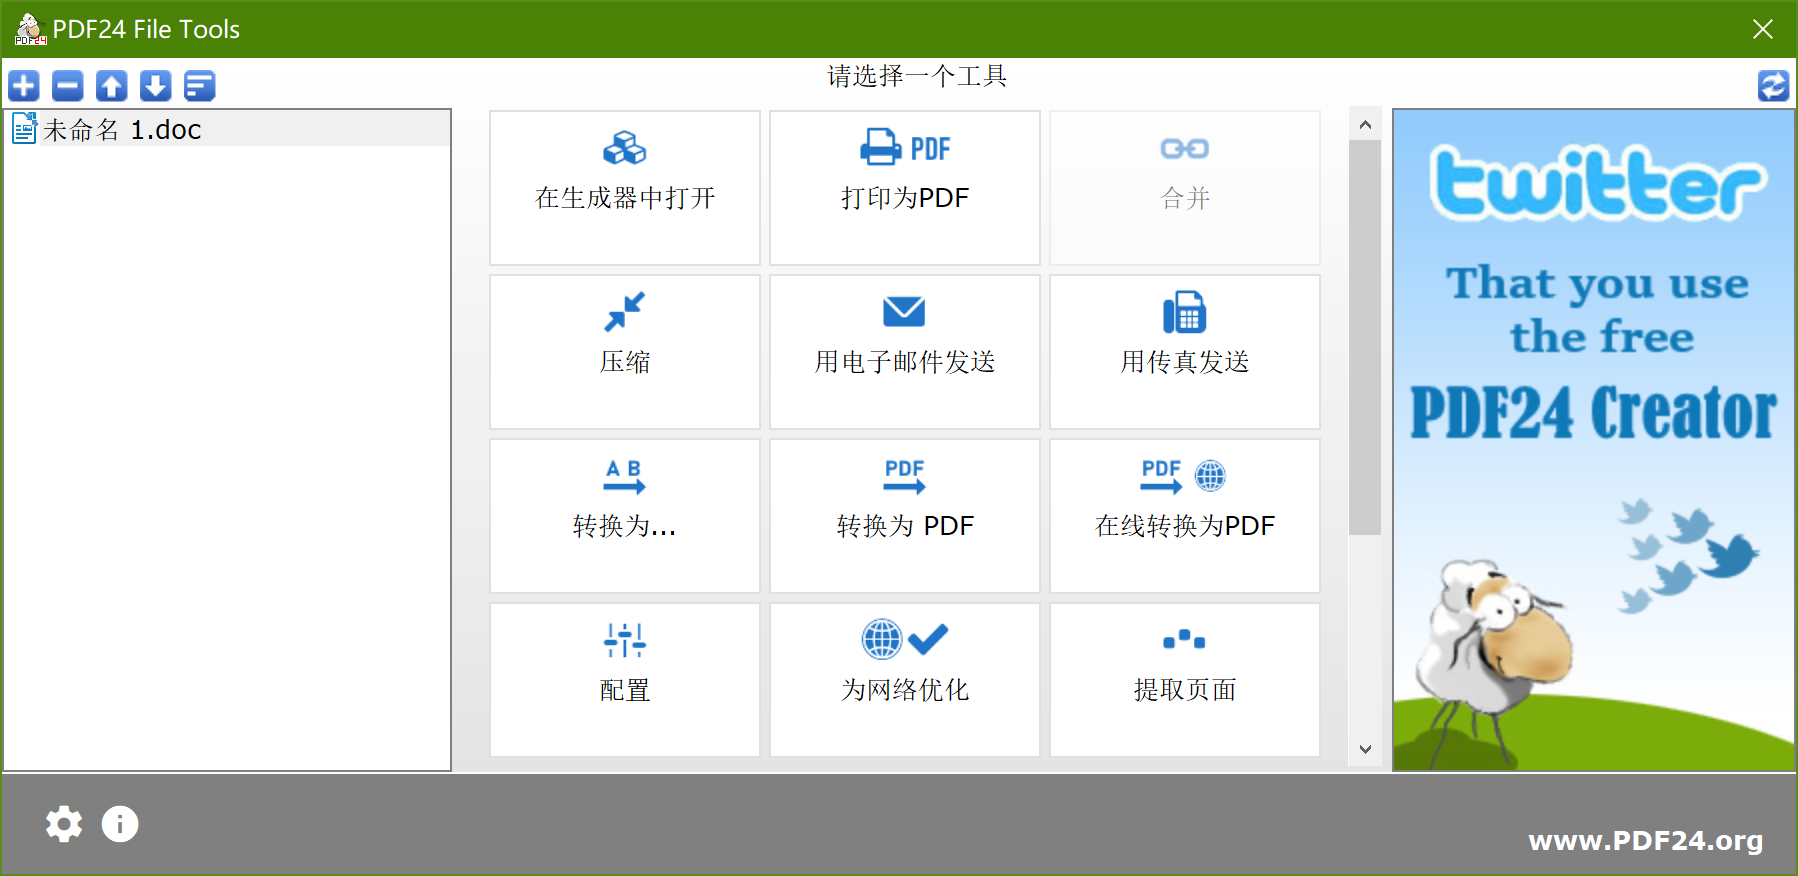Click the PDF24 sheep logo in title bar

[30, 29]
